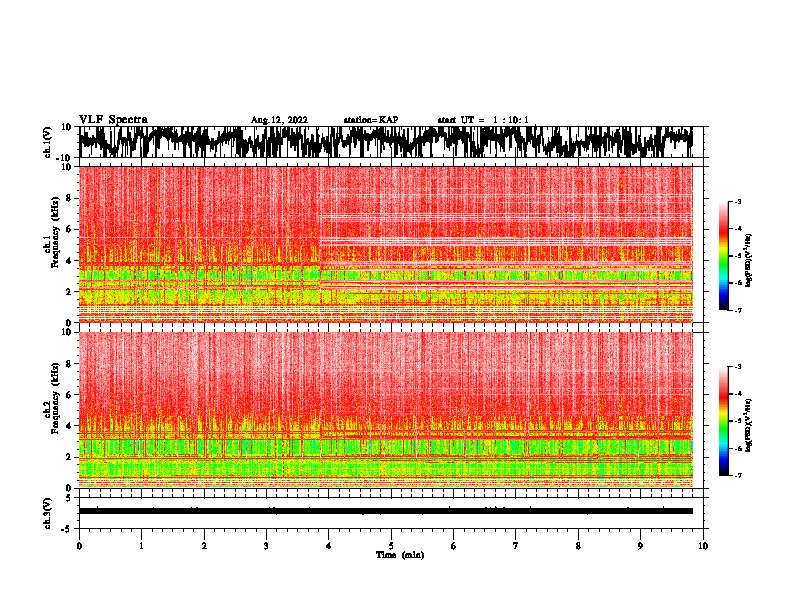Click time axis tick label "3"
This screenshot has width=792, height=612.
click(266, 546)
